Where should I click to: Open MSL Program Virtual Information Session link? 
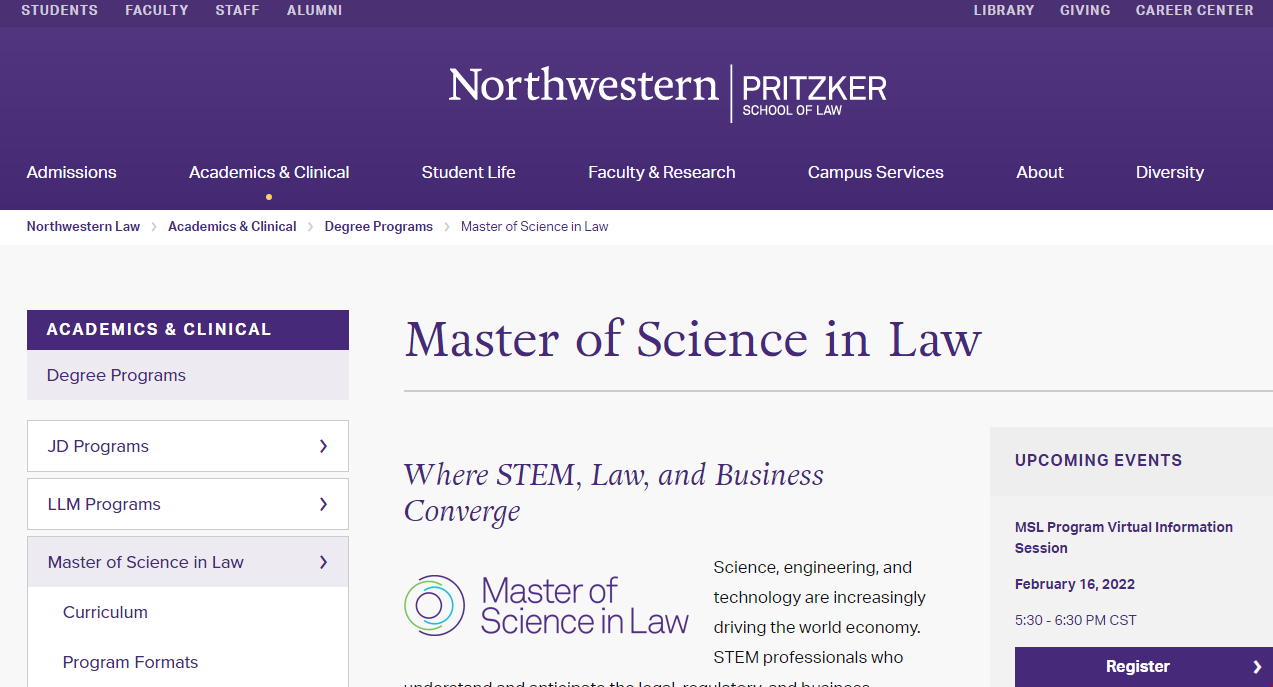point(1124,537)
